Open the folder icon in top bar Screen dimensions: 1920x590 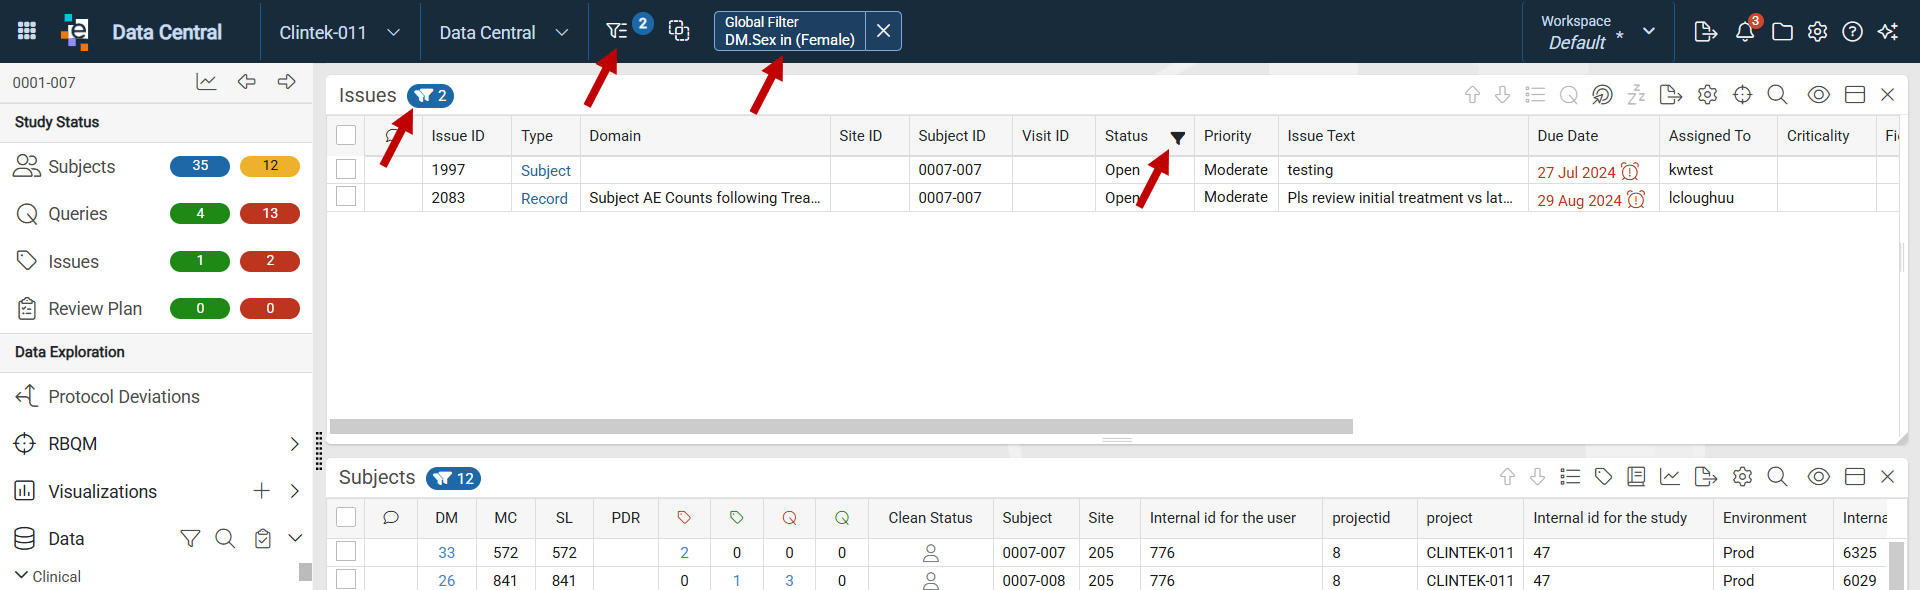[1782, 32]
